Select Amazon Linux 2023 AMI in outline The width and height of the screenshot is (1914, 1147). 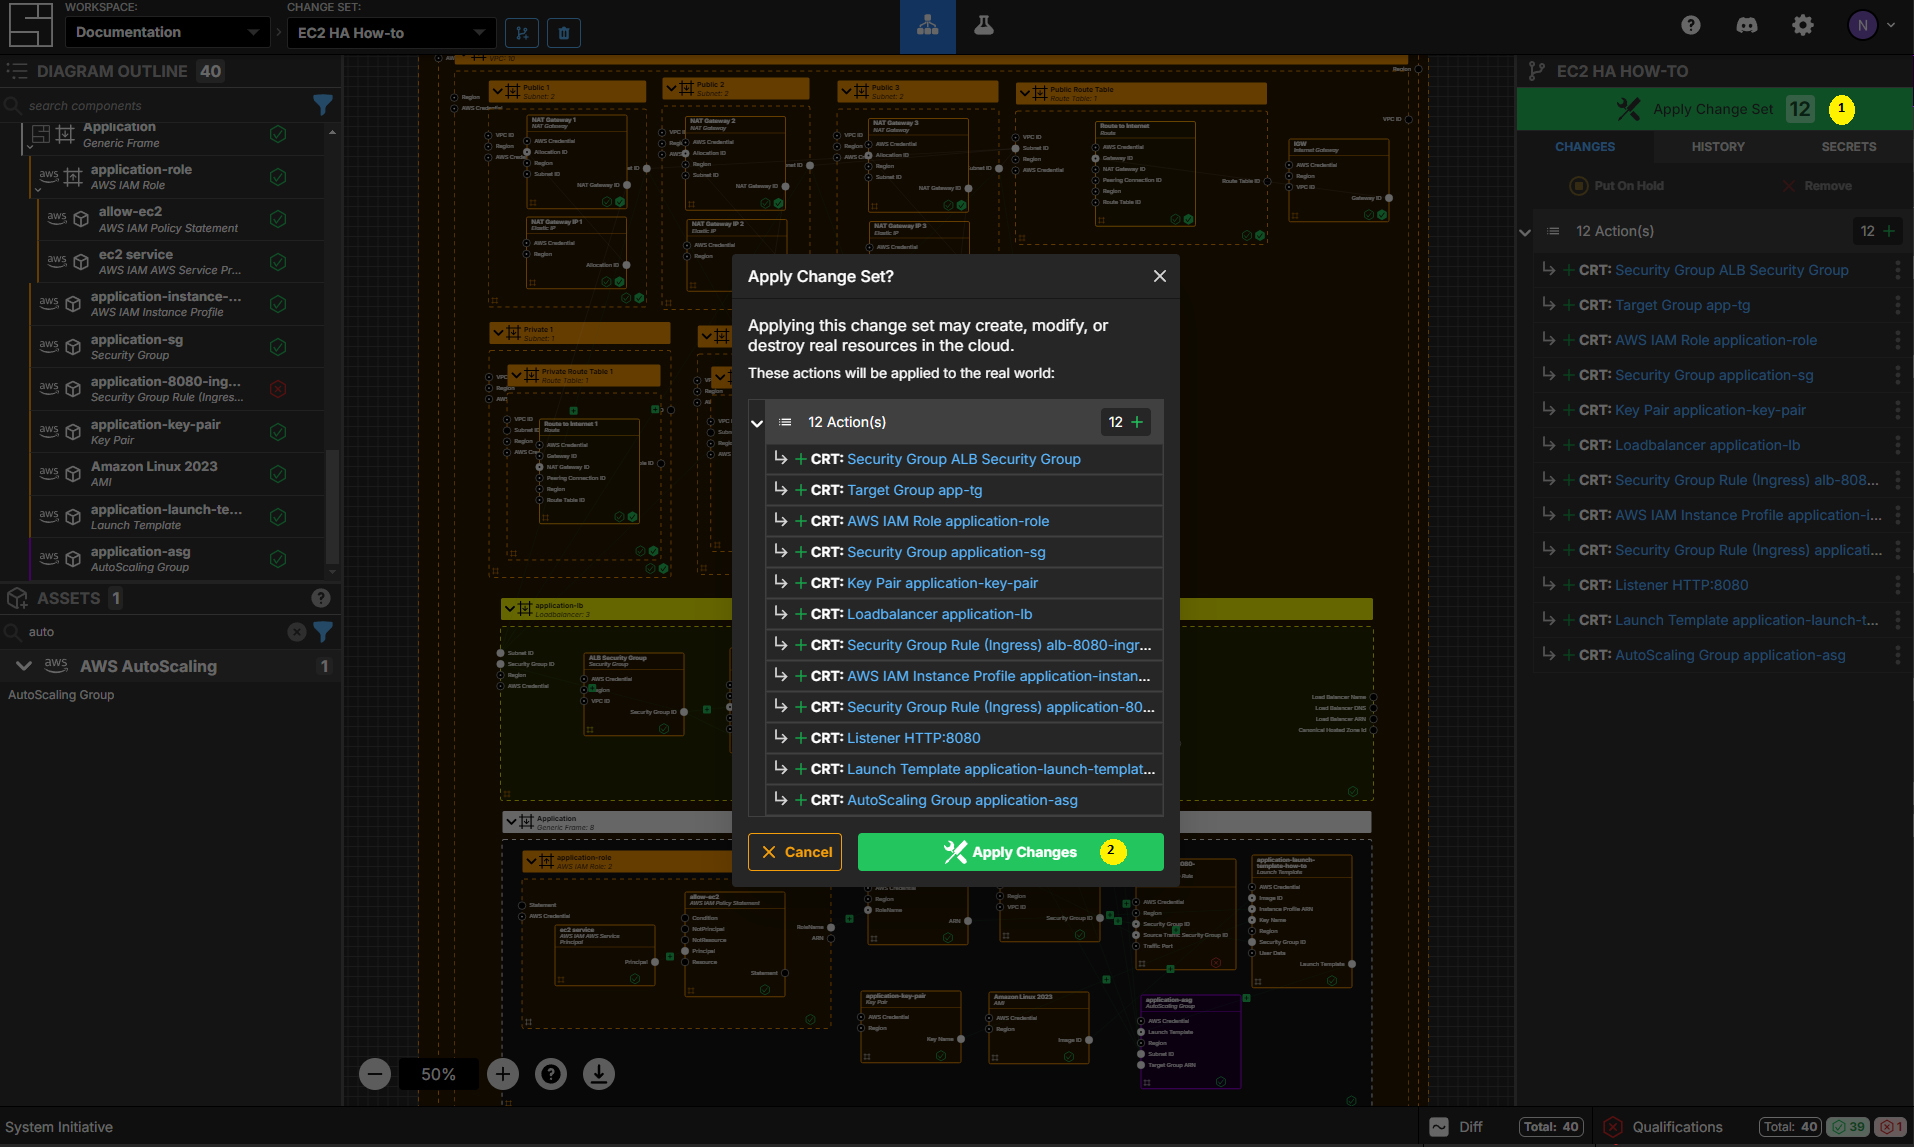point(177,474)
